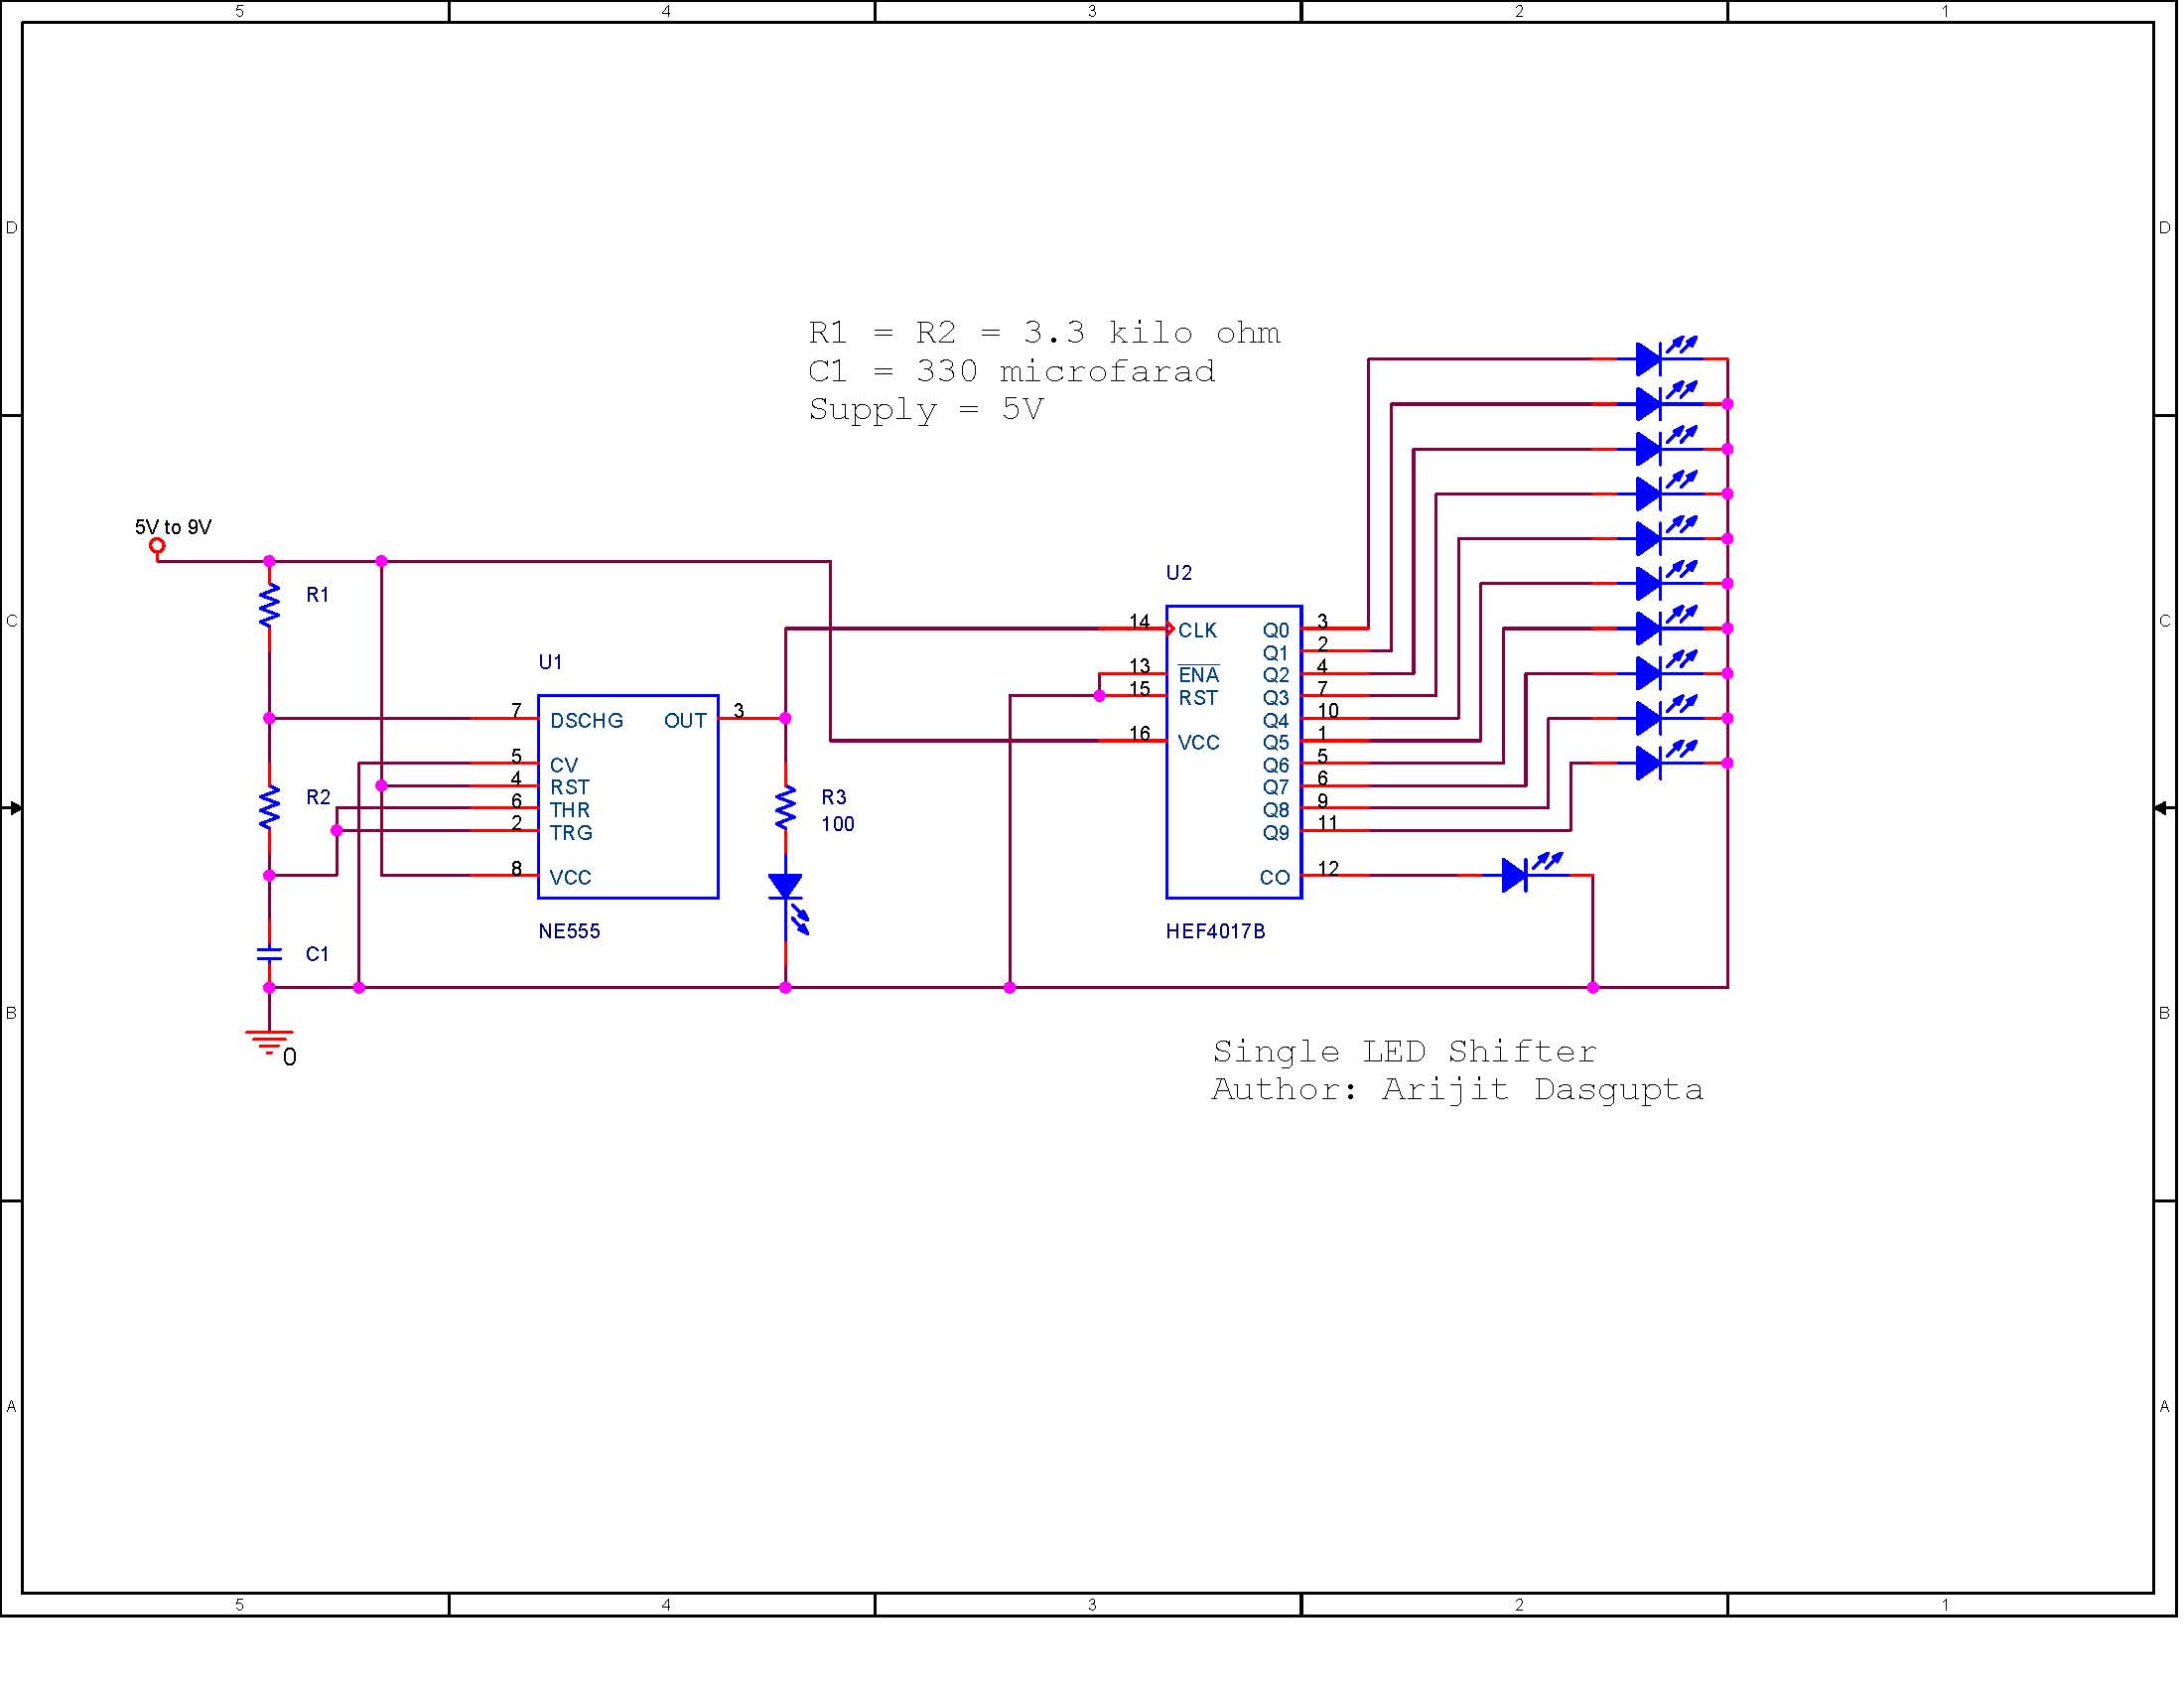Click the U1 reference designator
Viewport: 2184px width, 1688px height.
click(552, 664)
